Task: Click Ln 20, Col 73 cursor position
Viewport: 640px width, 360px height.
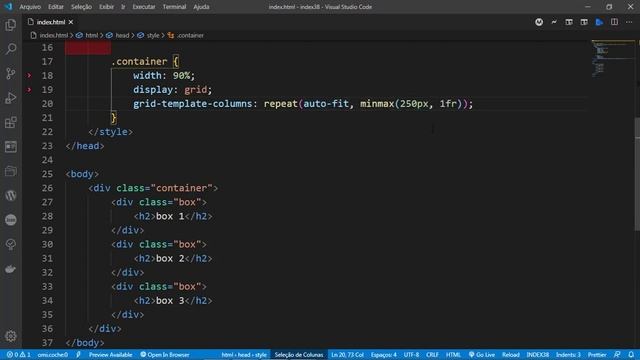Action: [347, 355]
